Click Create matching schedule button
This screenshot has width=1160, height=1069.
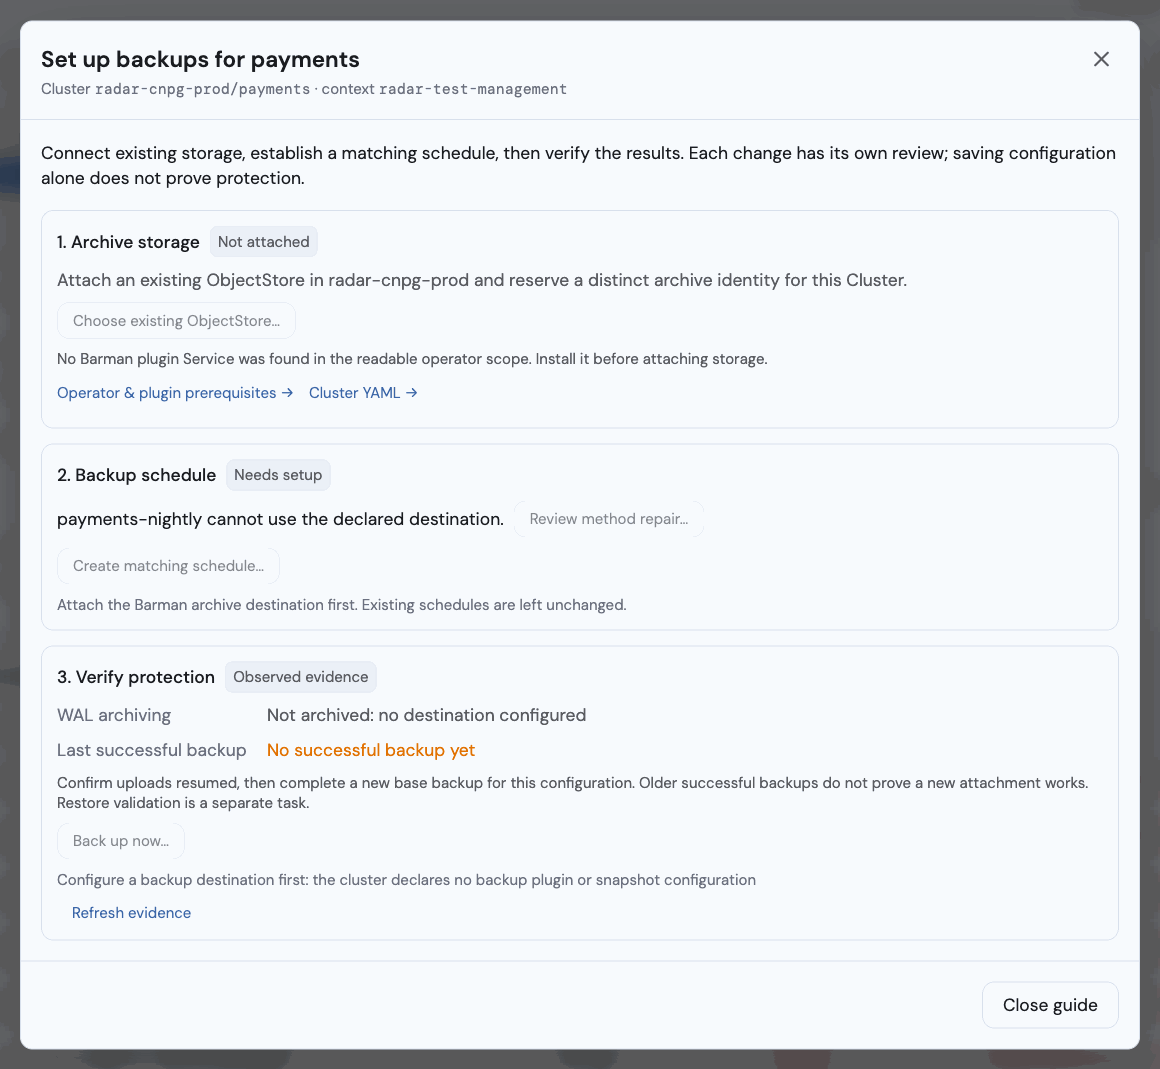[169, 566]
